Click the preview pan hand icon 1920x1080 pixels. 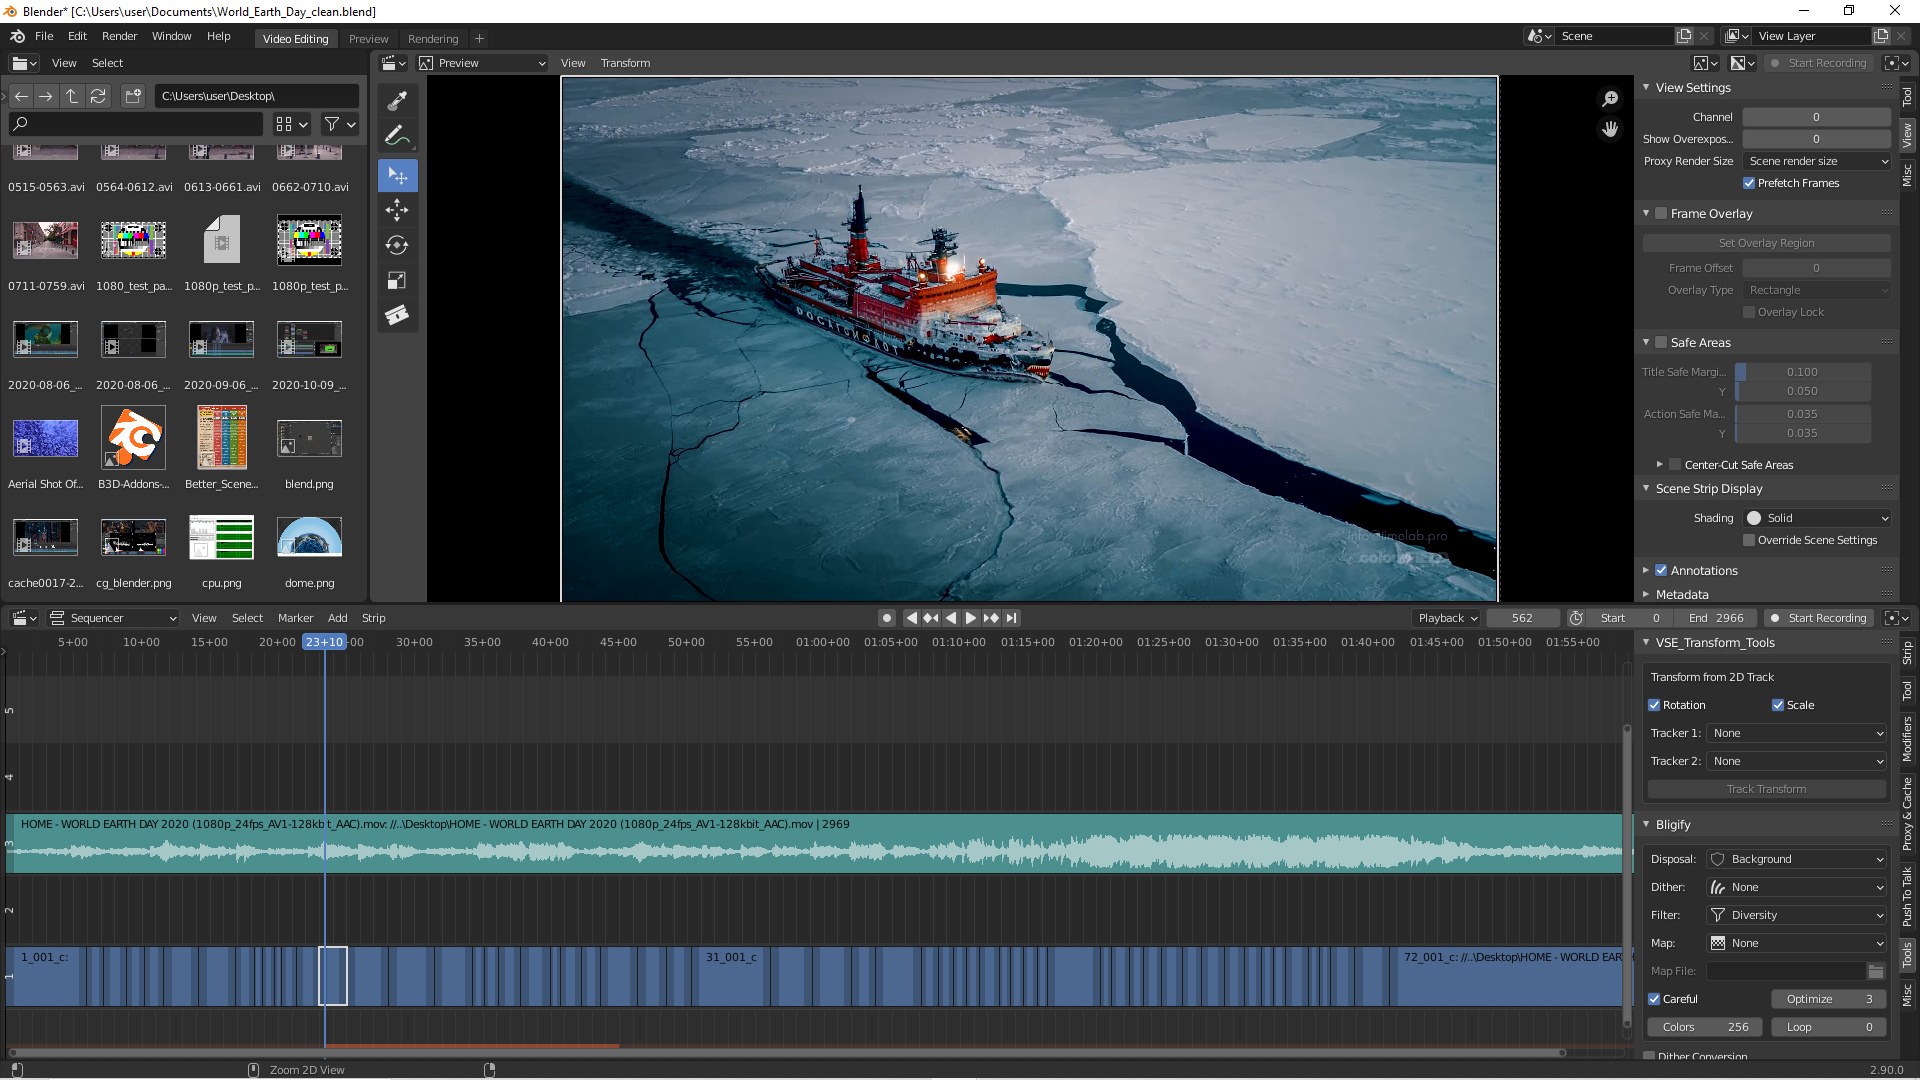point(1610,129)
